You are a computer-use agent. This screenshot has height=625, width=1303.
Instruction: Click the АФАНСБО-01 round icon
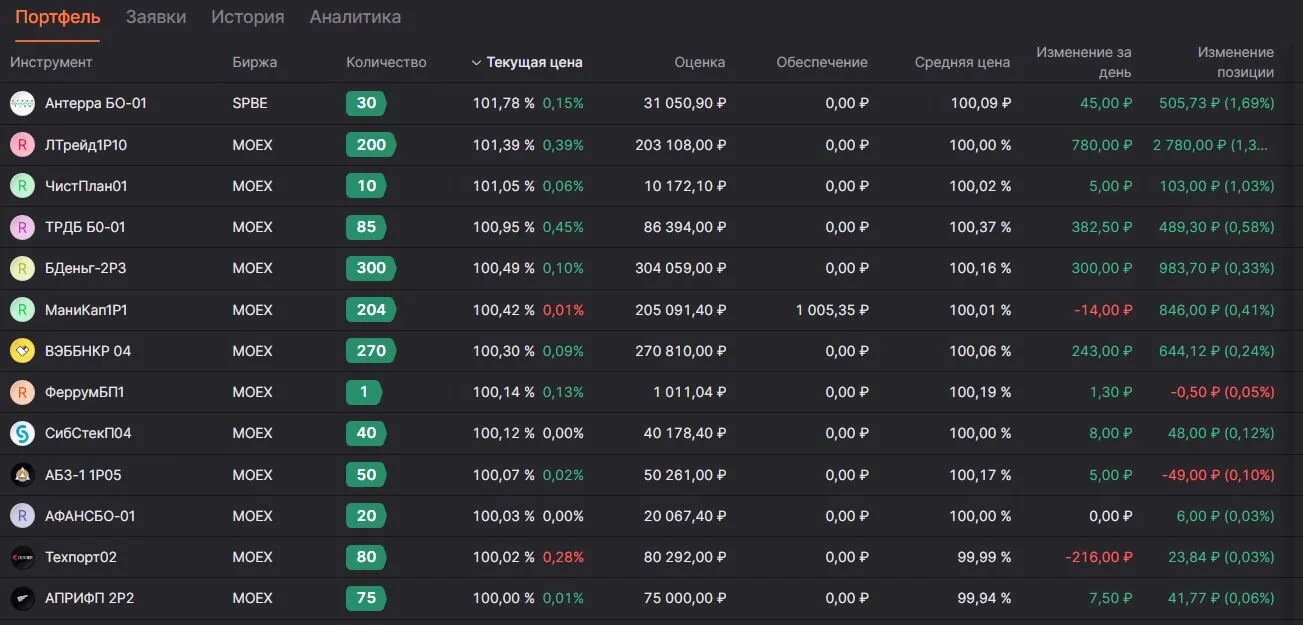22,516
